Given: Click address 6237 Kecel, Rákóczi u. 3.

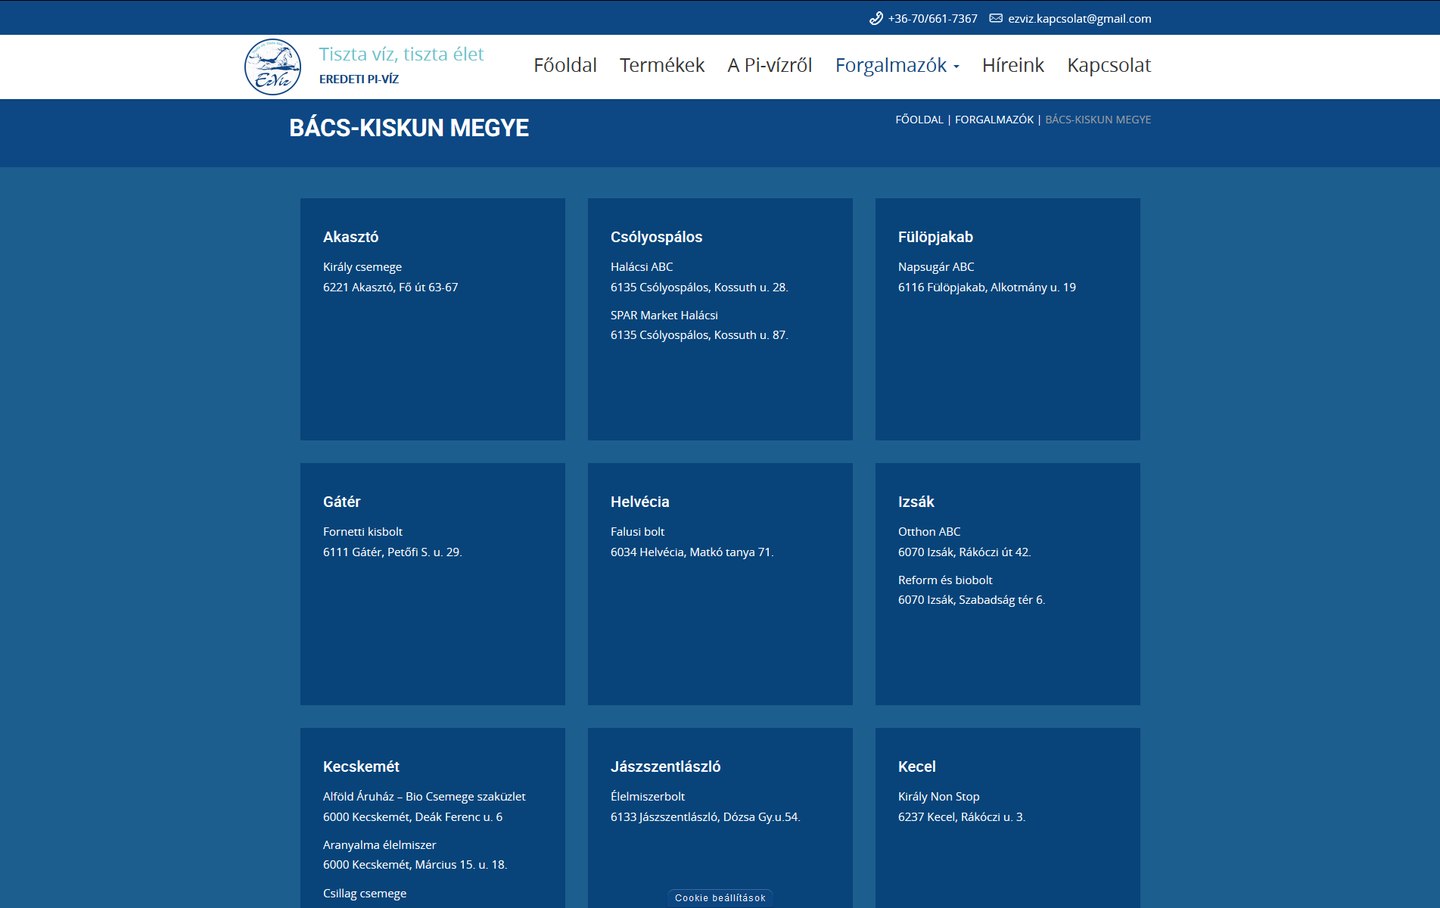Looking at the screenshot, I should point(962,817).
